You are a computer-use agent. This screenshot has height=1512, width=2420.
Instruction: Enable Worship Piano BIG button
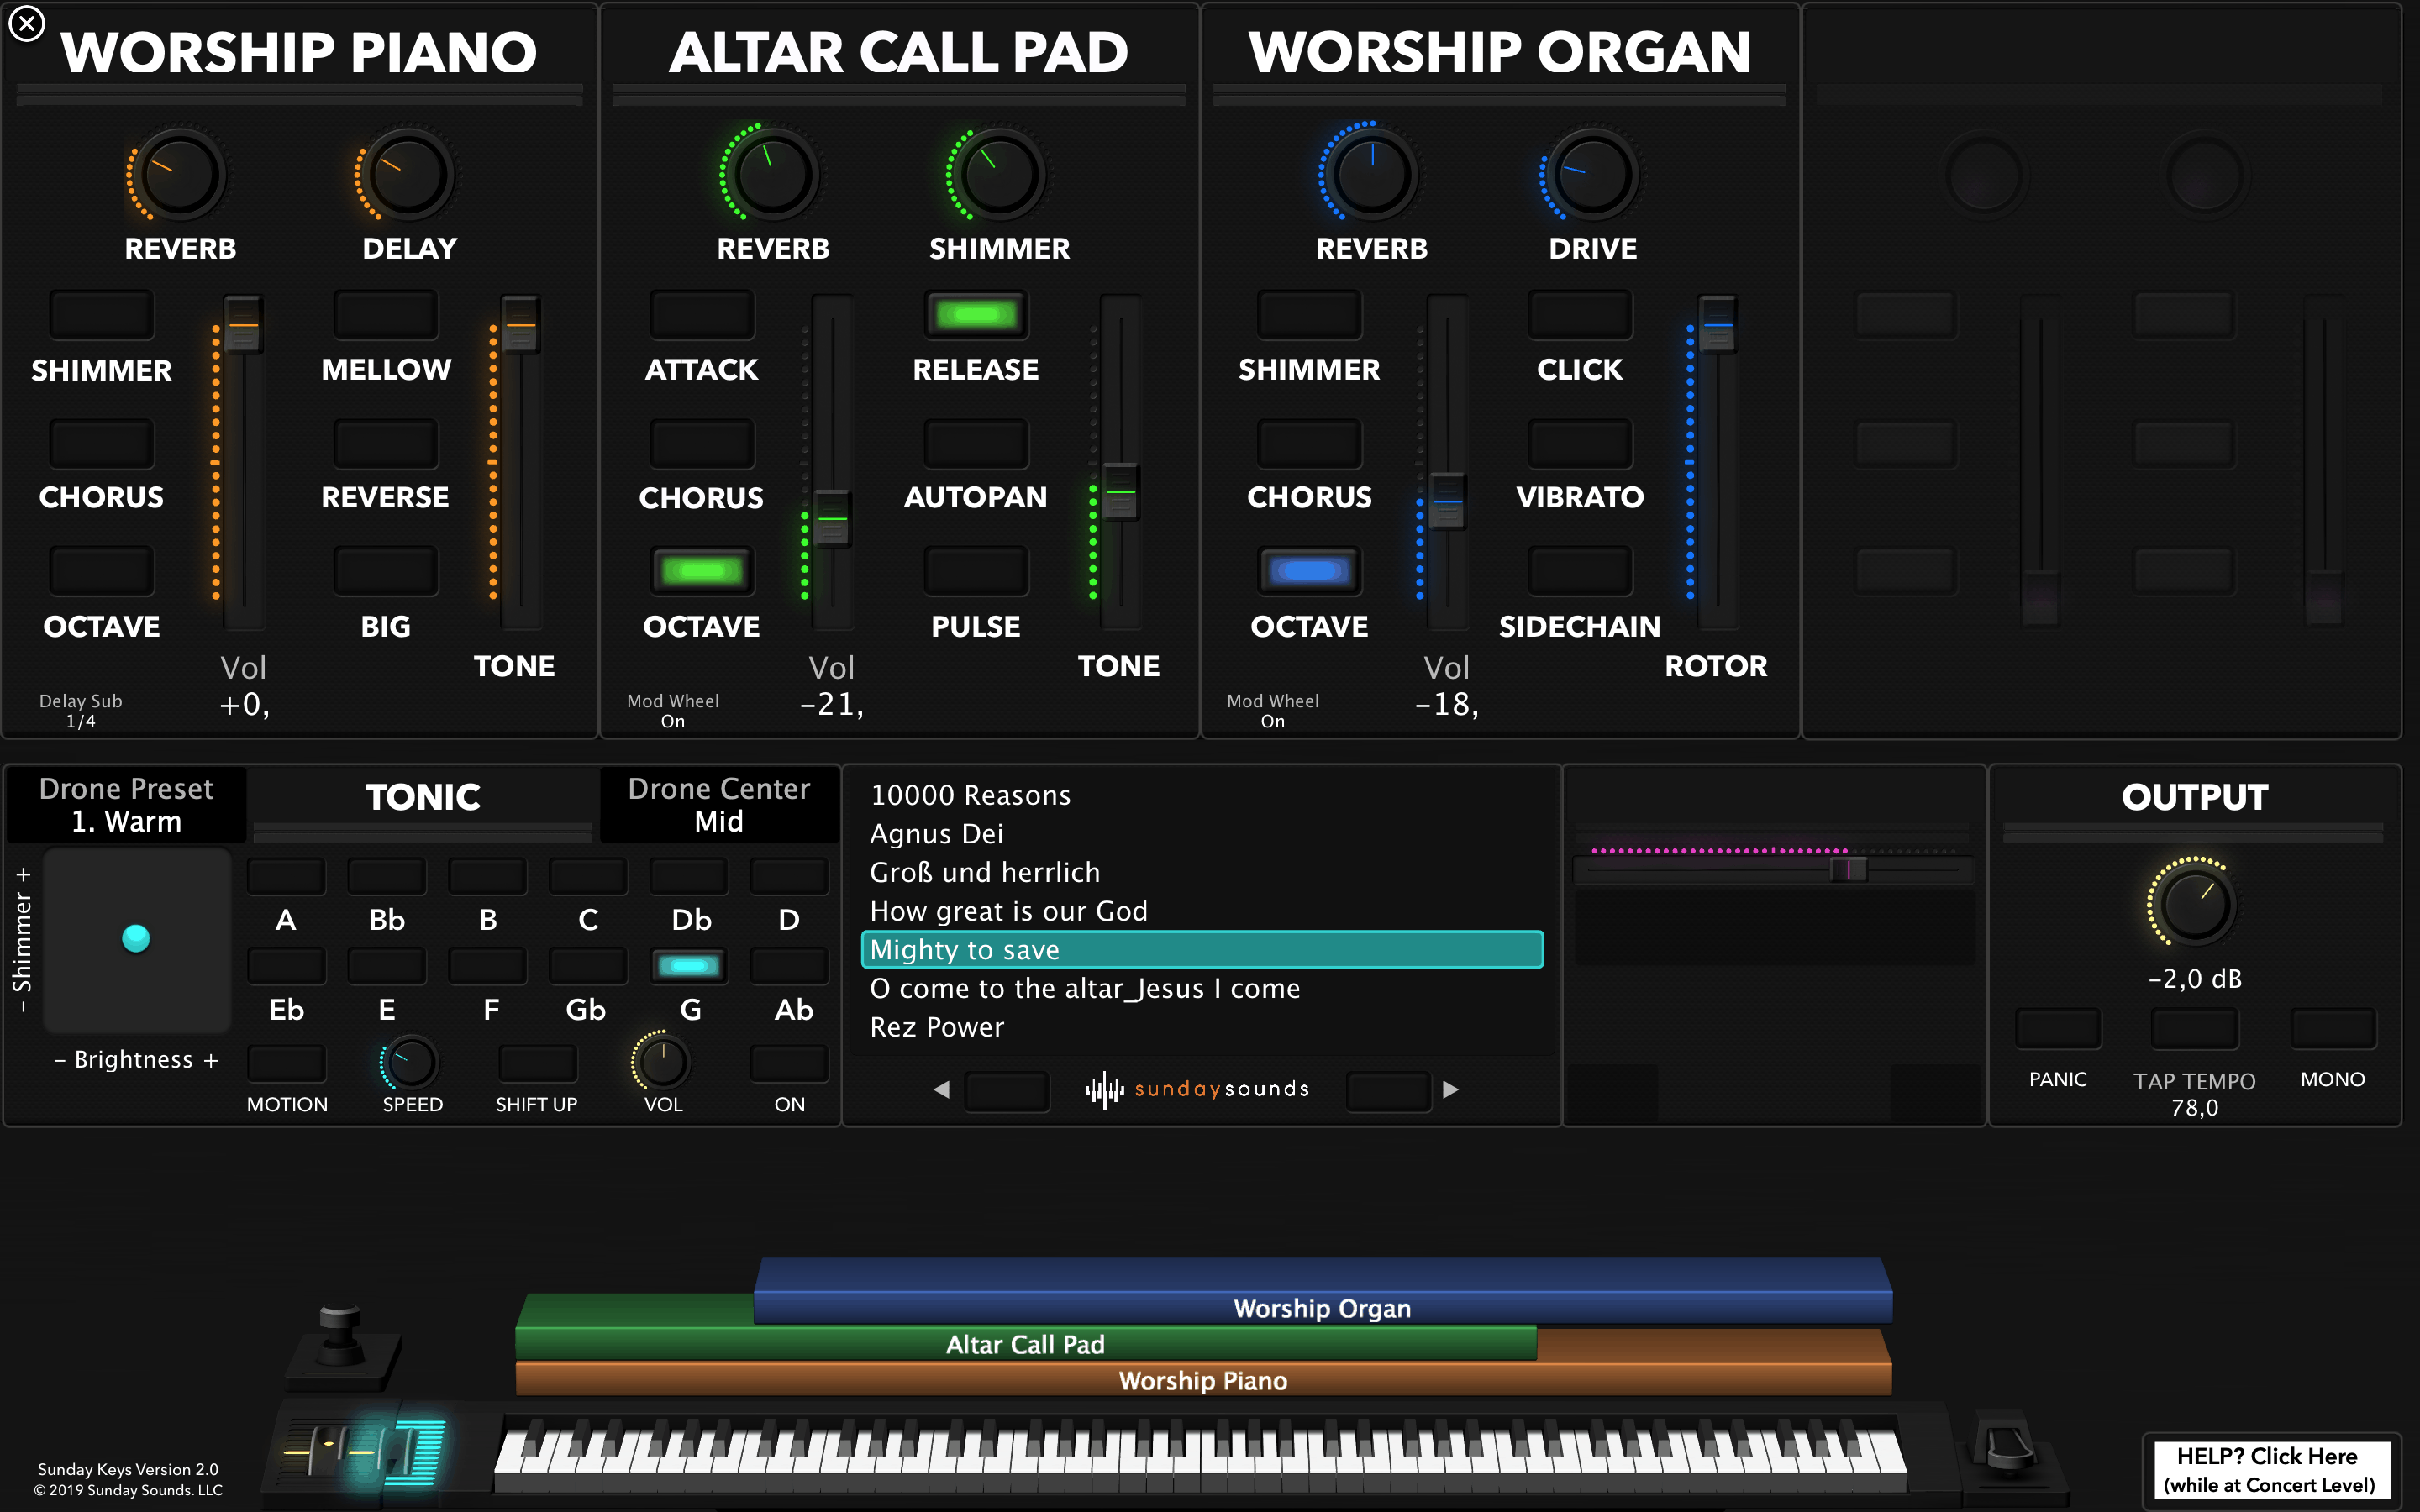pos(385,571)
